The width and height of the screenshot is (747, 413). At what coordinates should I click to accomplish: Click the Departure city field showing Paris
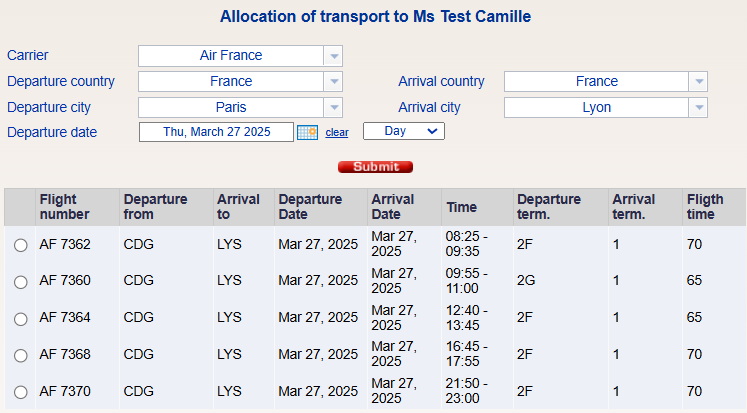231,107
